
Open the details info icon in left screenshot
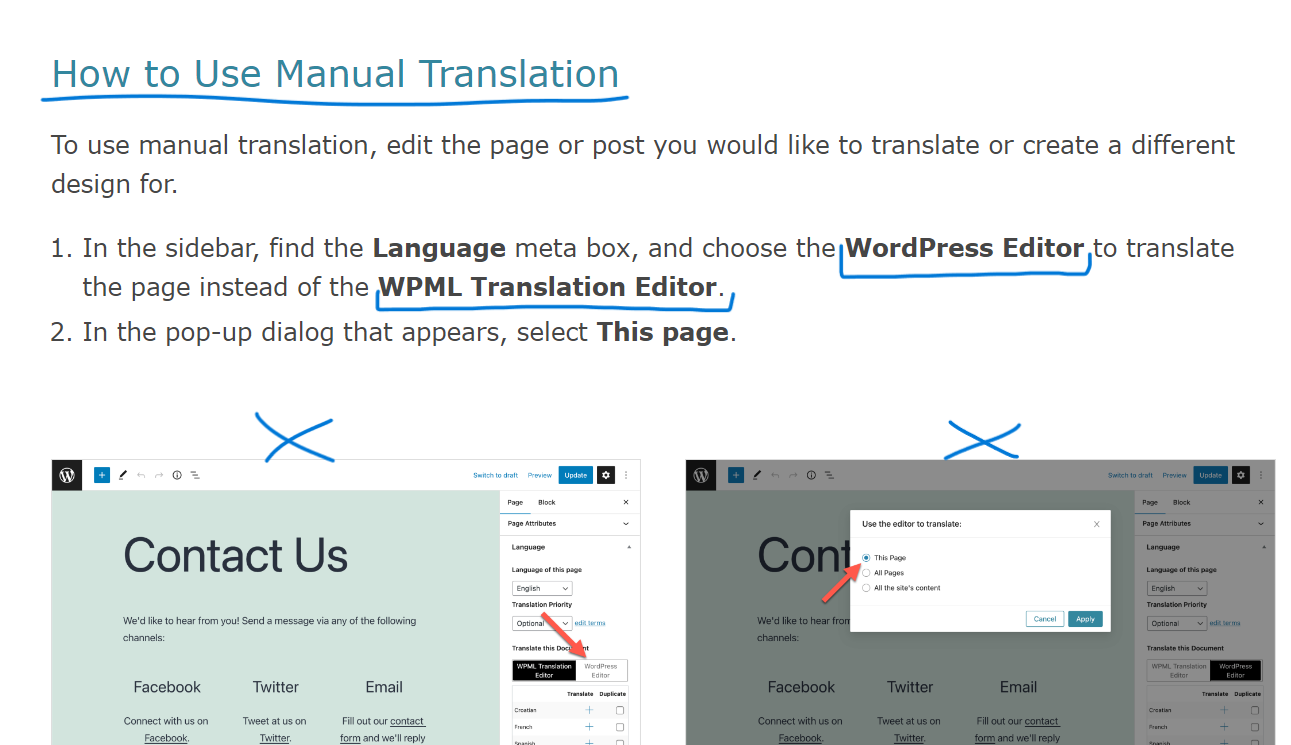click(177, 475)
